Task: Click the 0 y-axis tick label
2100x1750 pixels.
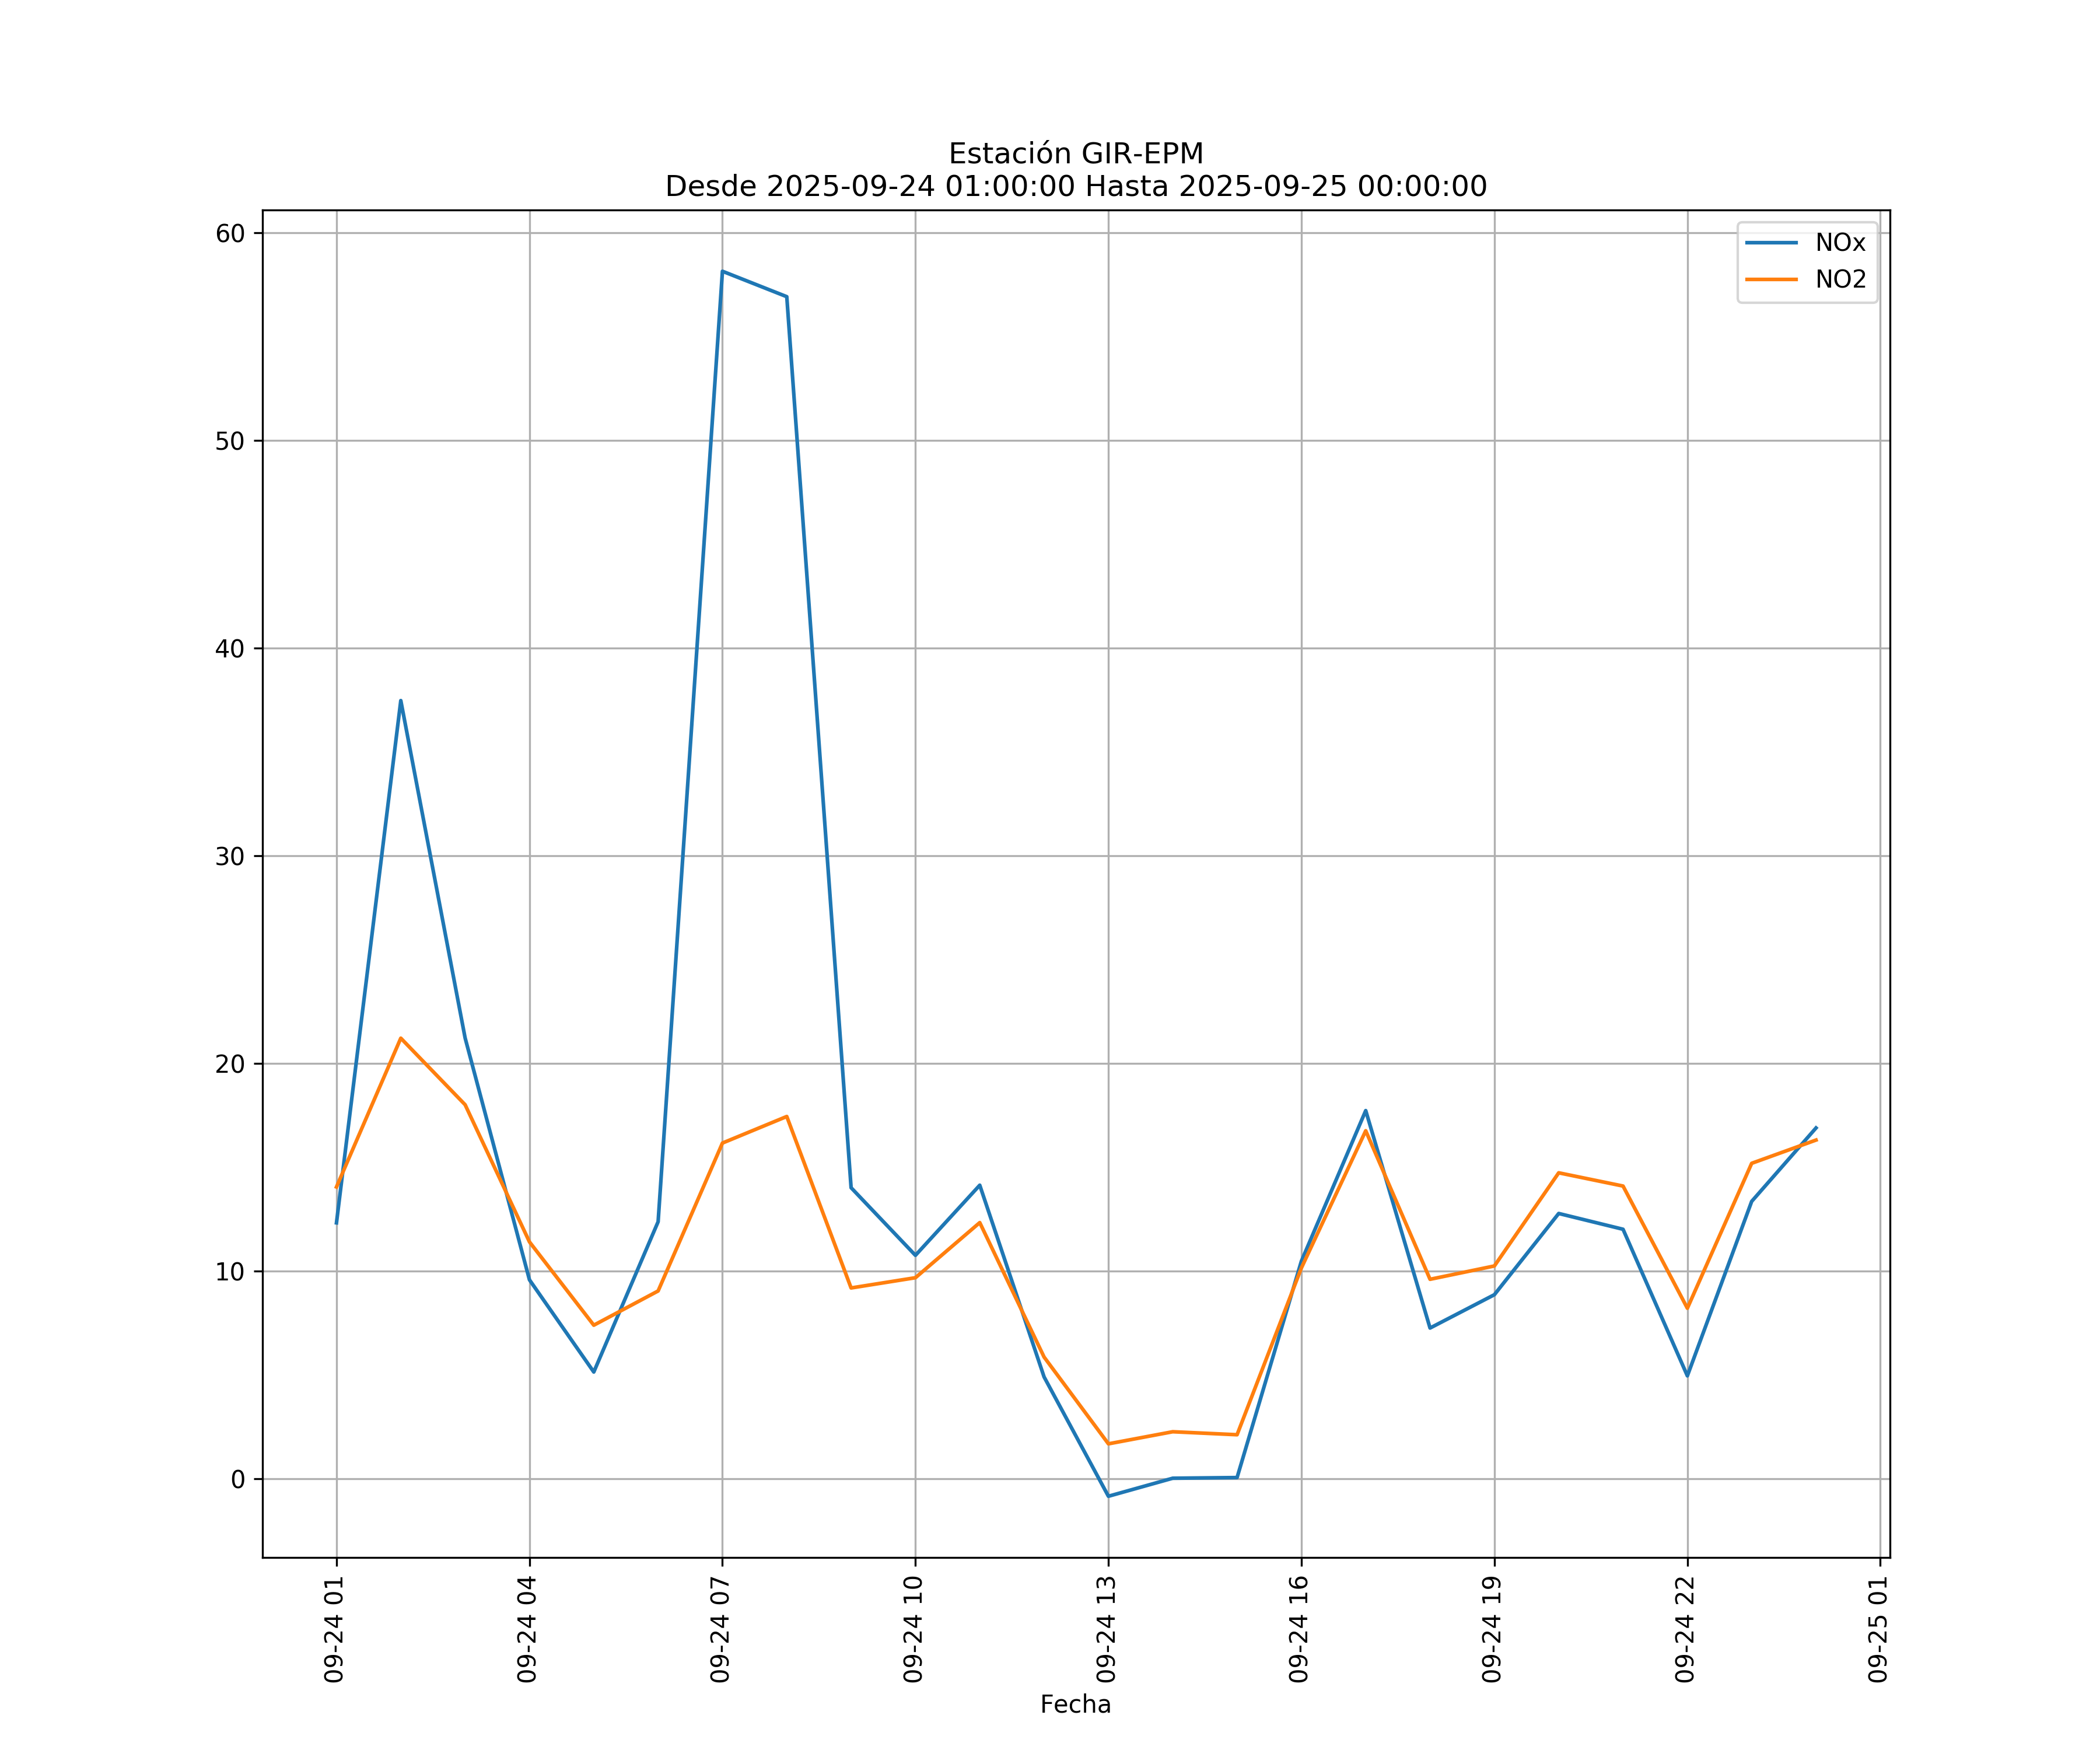Action: click(x=238, y=1480)
